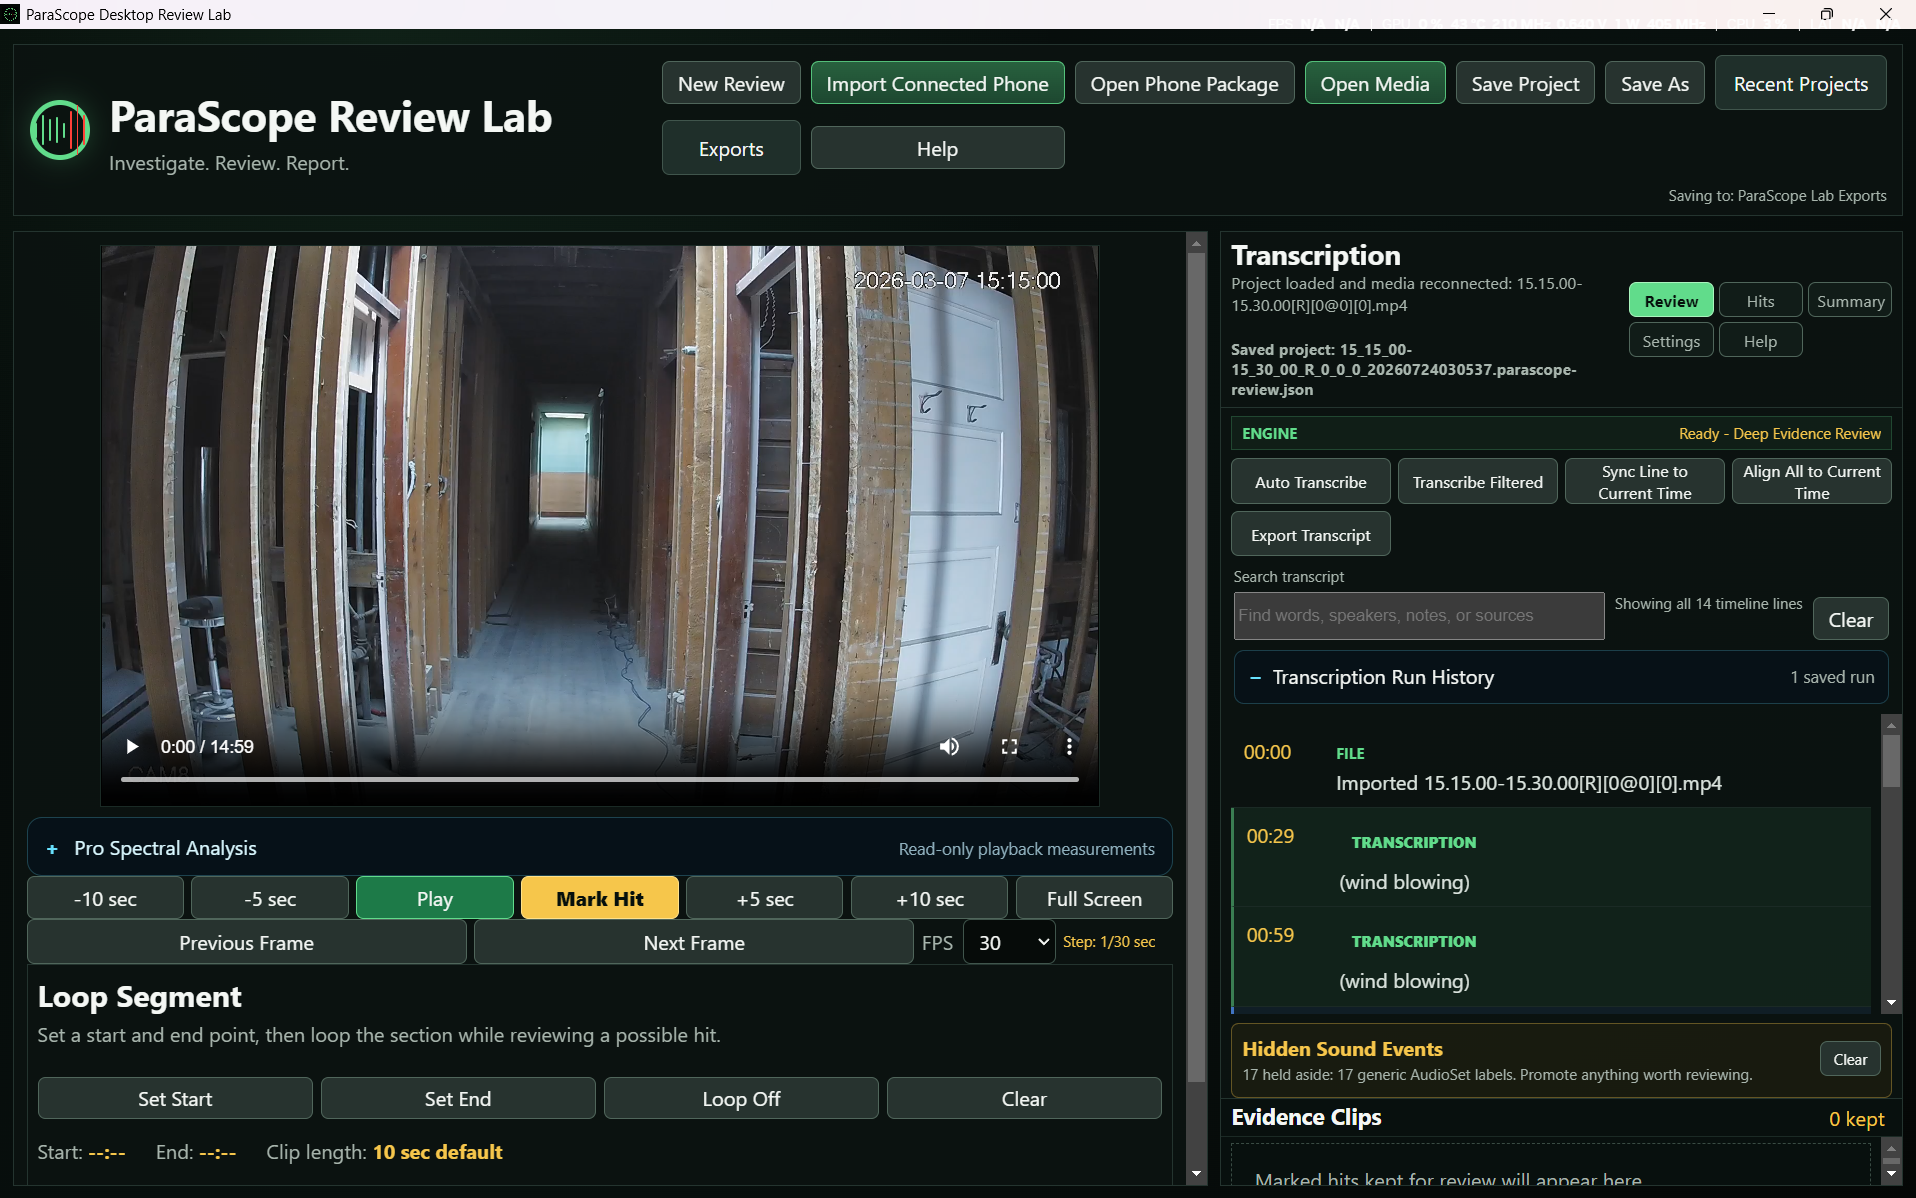
Task: Click Export Transcript
Action: coord(1310,535)
